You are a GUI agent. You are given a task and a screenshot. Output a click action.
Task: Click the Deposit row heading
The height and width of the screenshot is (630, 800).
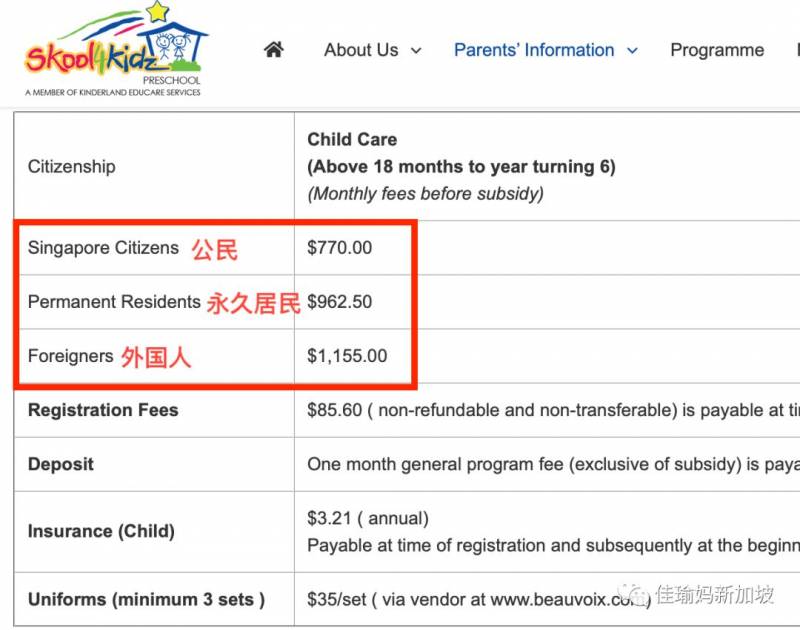coord(61,465)
